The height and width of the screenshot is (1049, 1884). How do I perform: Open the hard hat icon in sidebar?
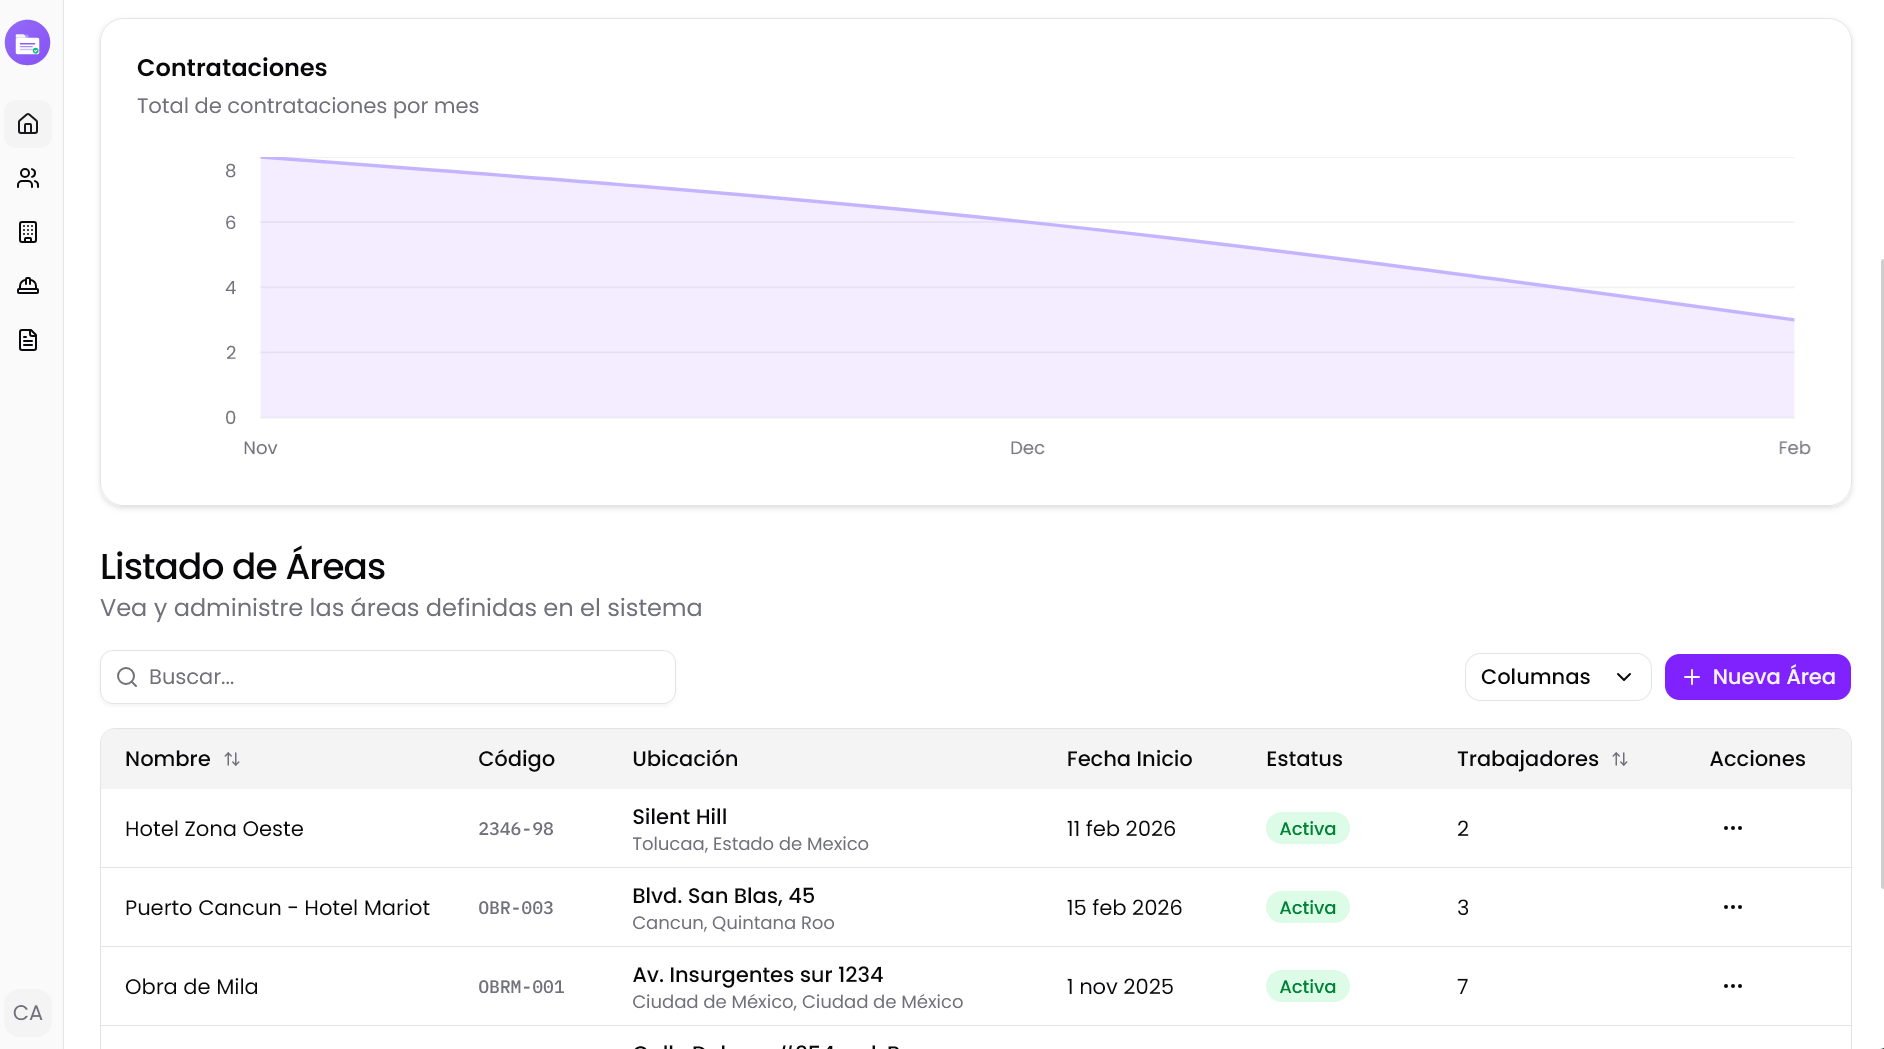point(28,286)
